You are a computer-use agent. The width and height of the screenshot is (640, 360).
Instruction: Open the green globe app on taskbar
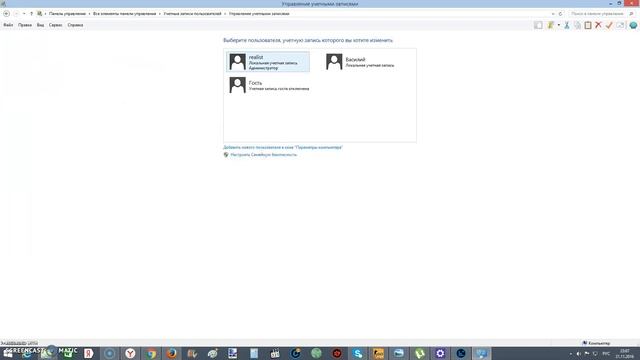316,353
